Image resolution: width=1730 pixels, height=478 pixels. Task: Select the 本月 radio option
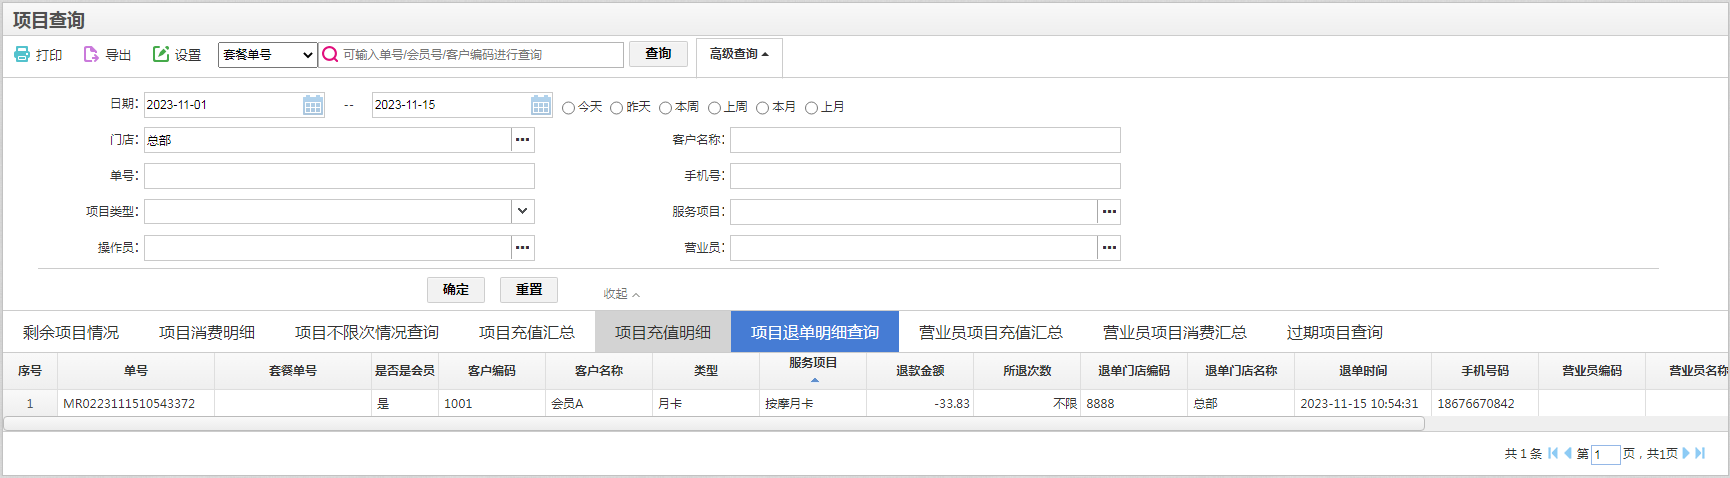coord(762,108)
